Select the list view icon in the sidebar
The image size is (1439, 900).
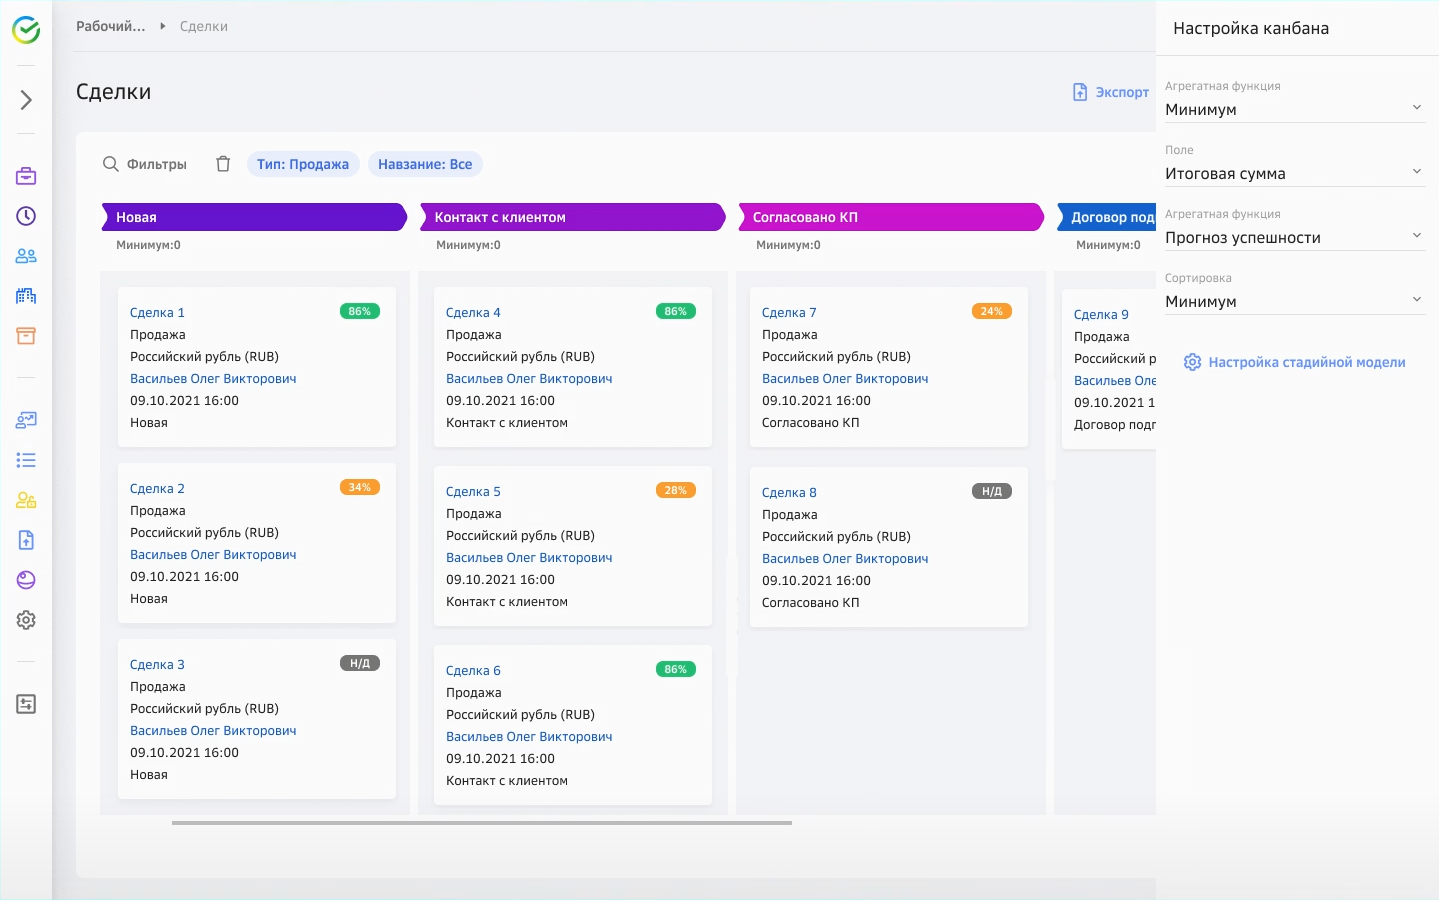(x=25, y=460)
